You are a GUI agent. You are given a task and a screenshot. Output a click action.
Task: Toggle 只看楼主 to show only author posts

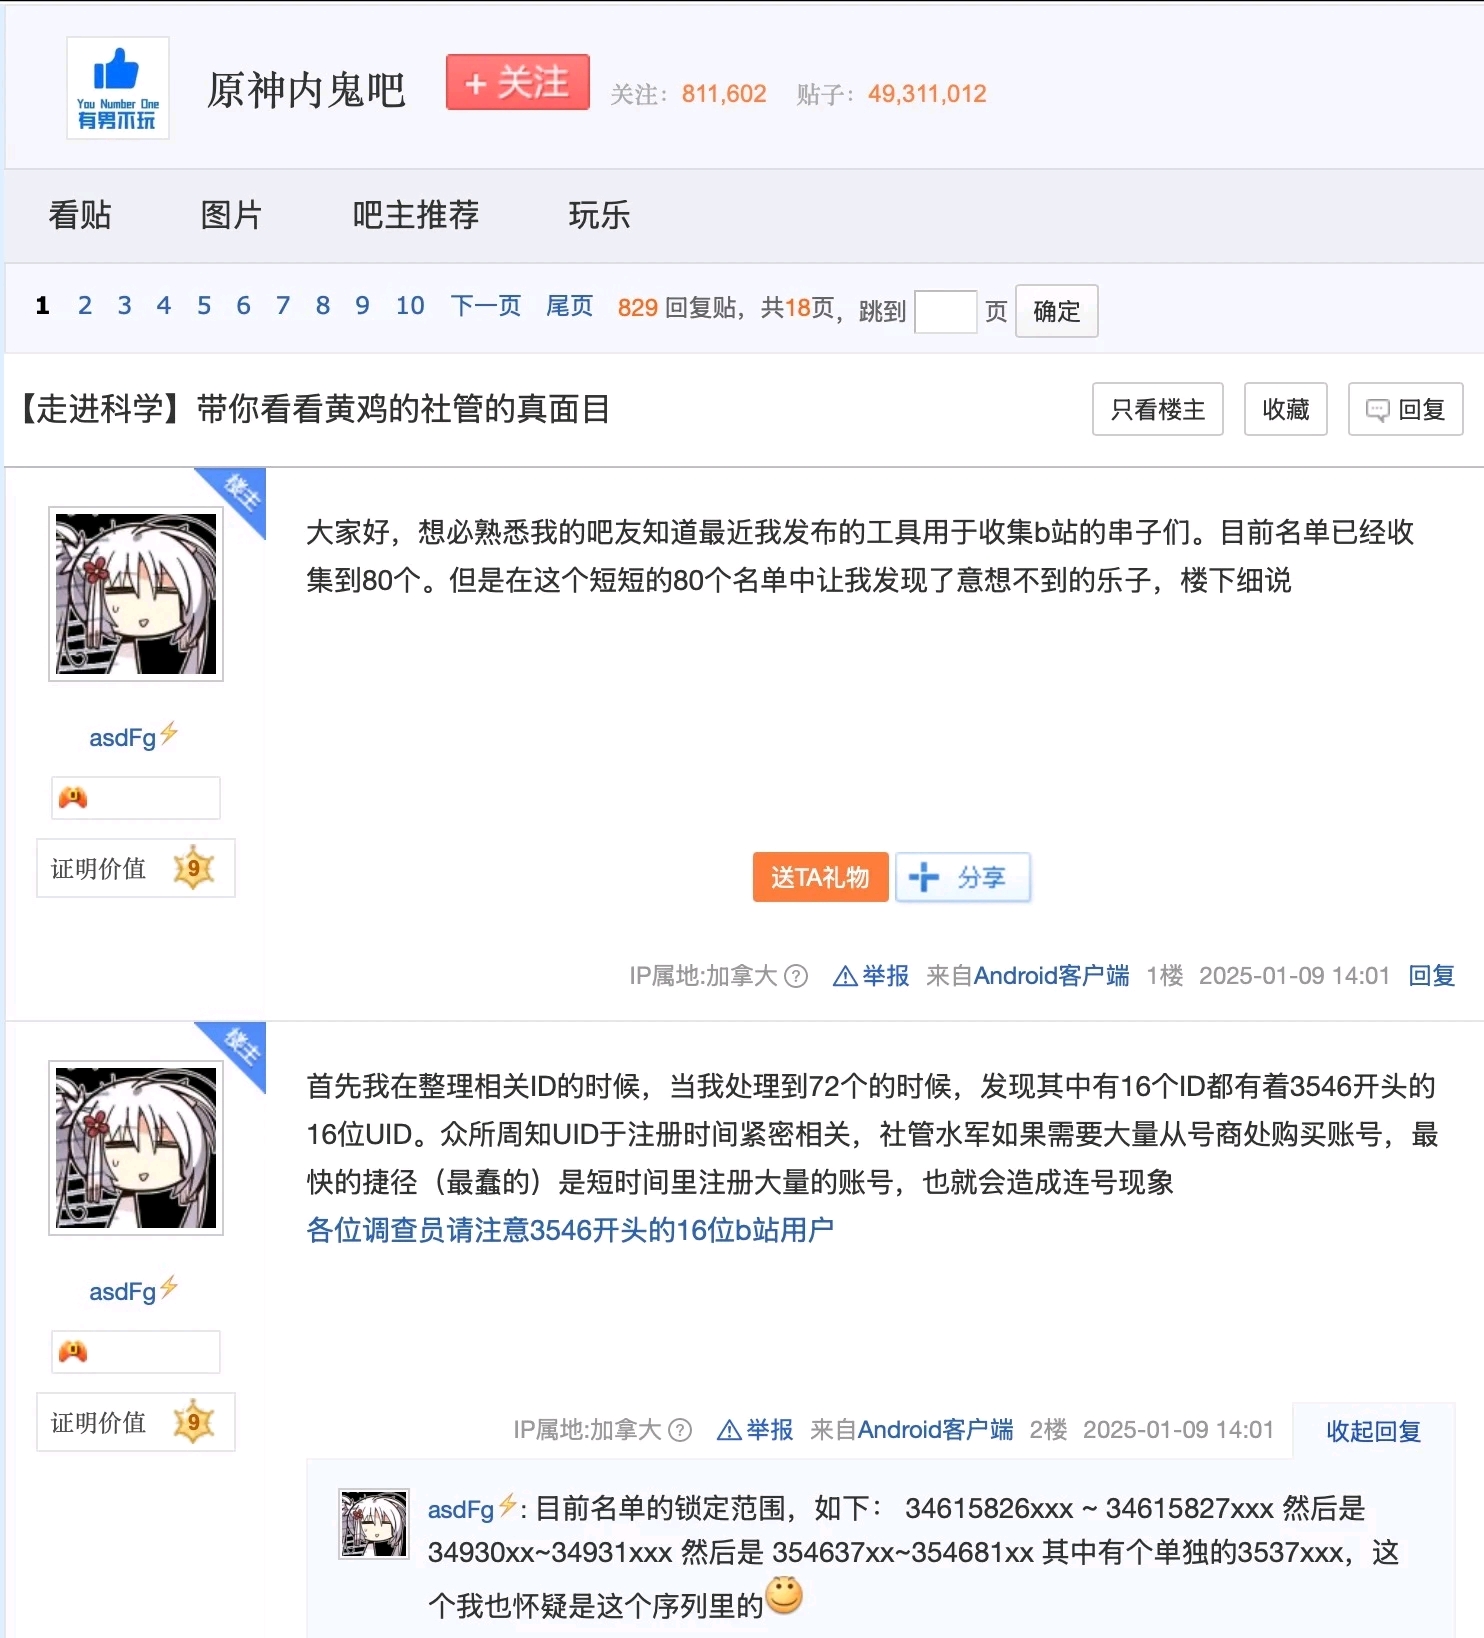(x=1158, y=409)
